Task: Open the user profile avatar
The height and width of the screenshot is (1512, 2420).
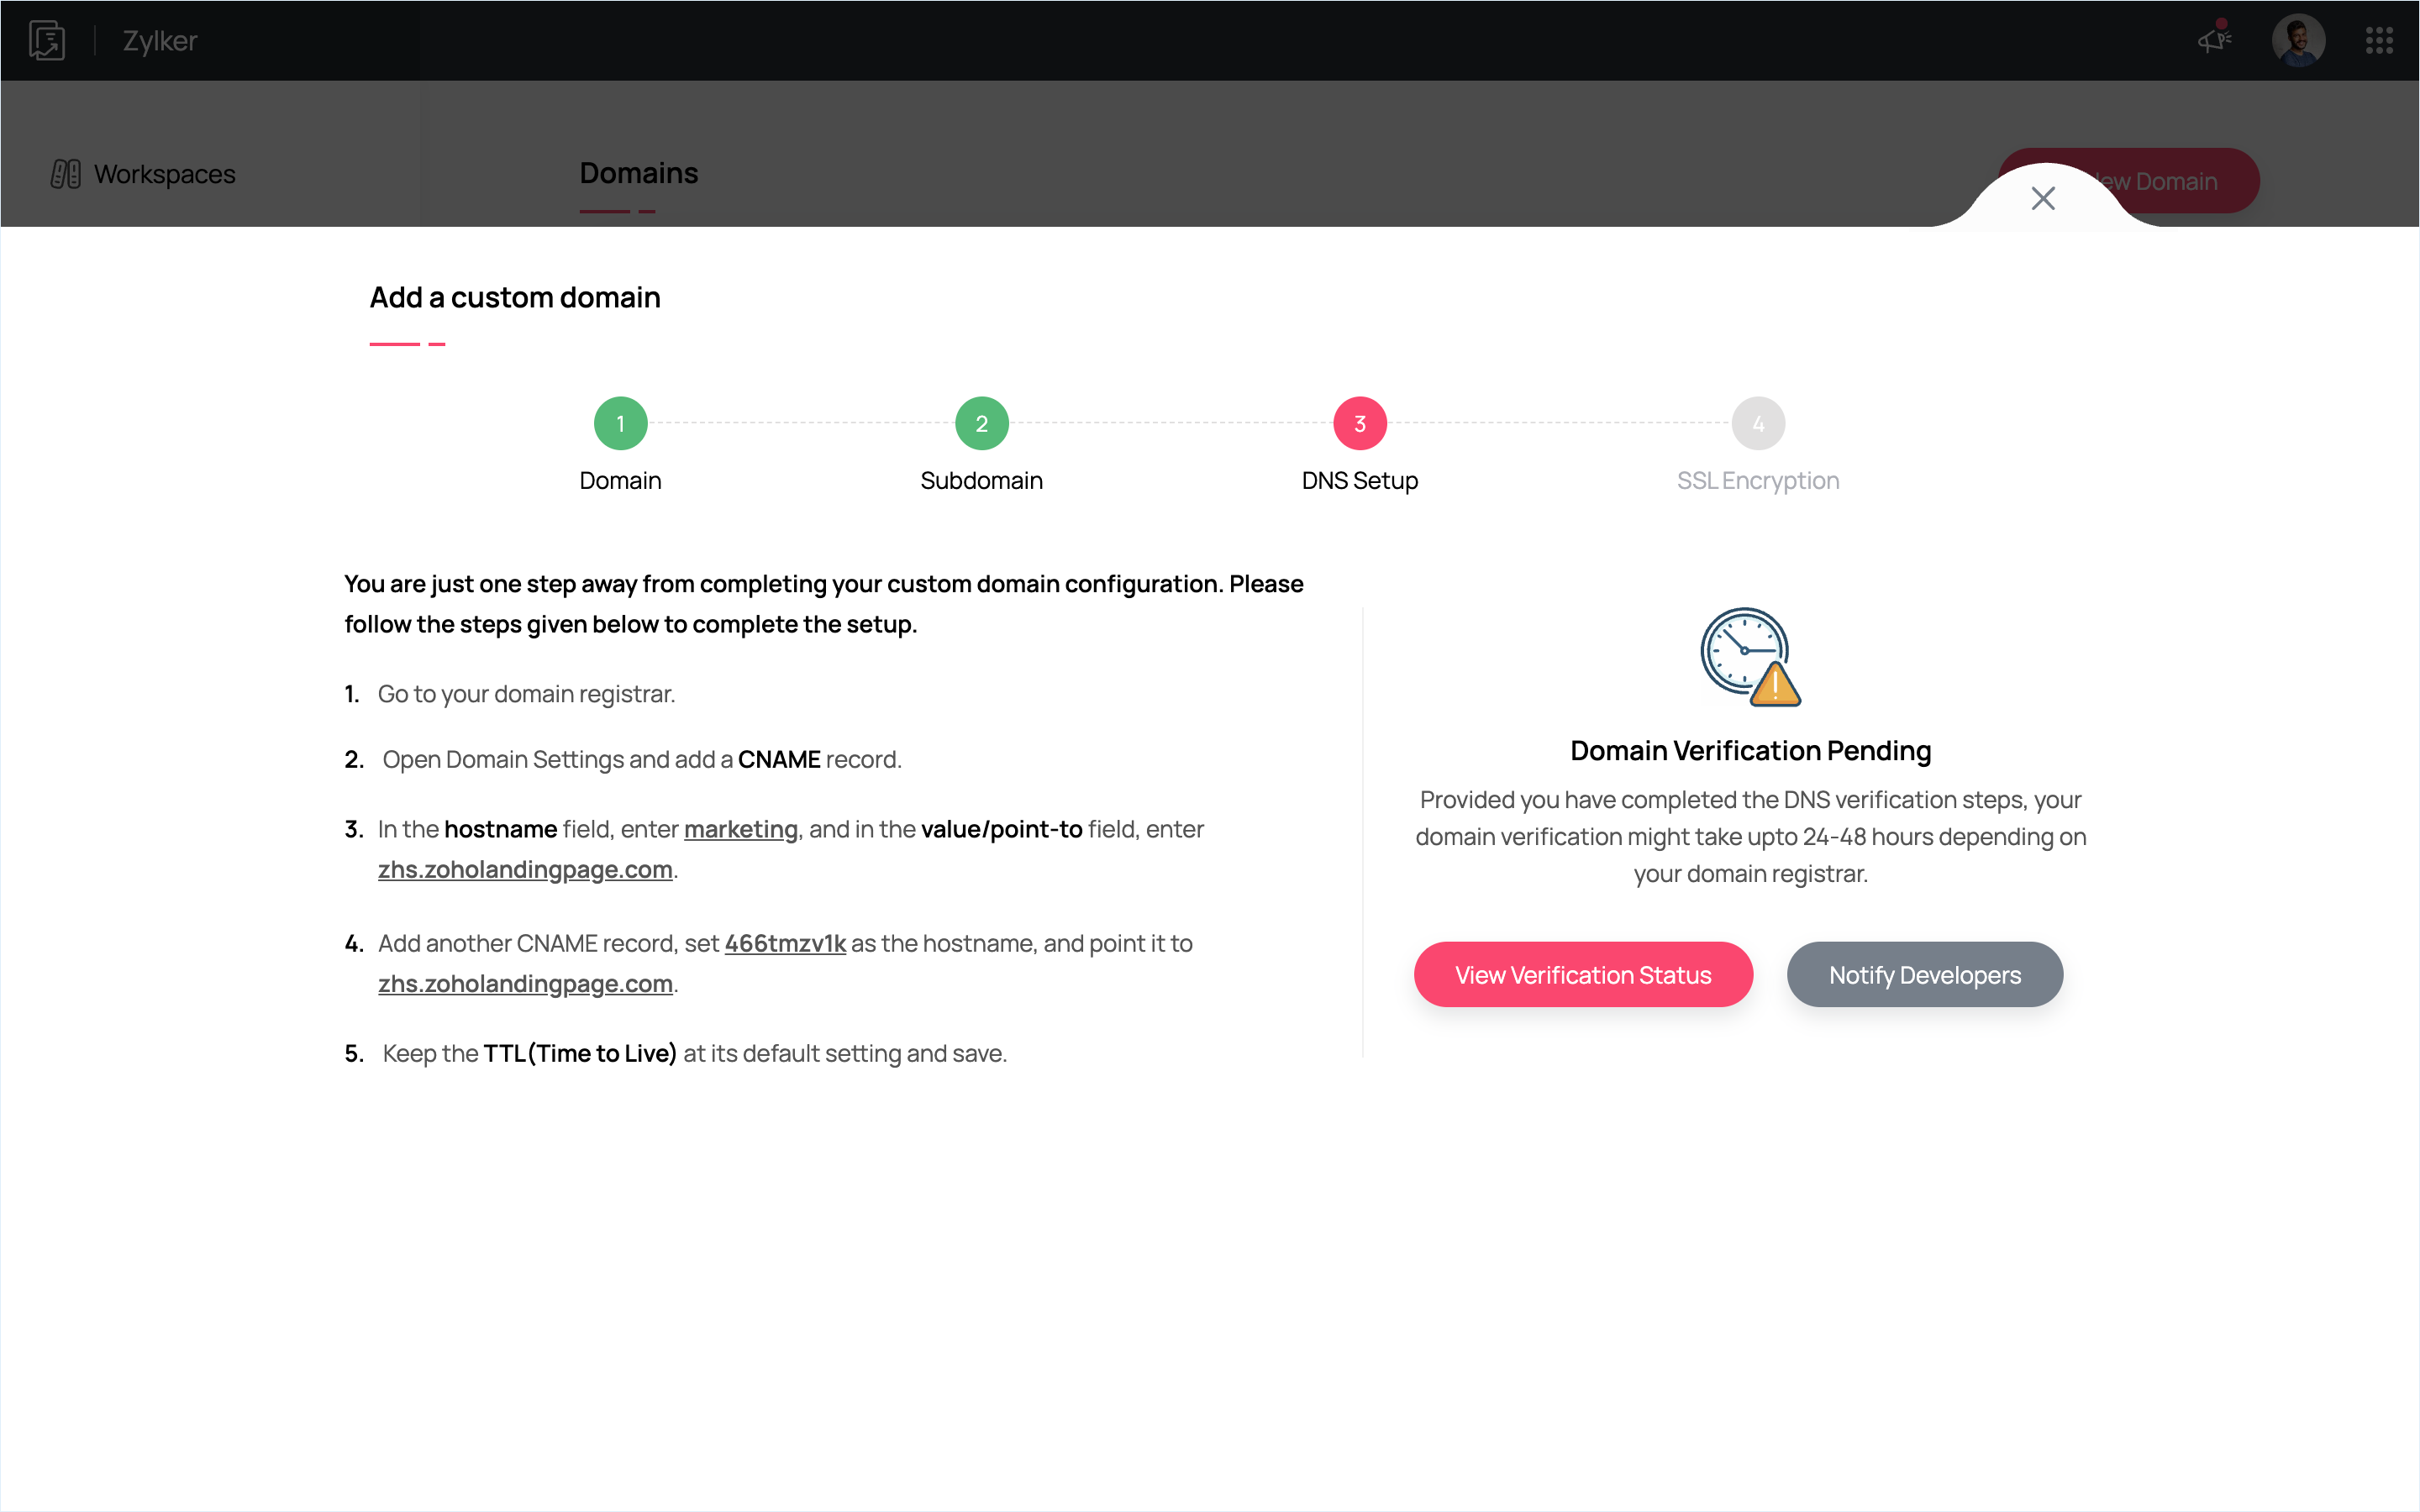Action: pyautogui.click(x=2297, y=41)
